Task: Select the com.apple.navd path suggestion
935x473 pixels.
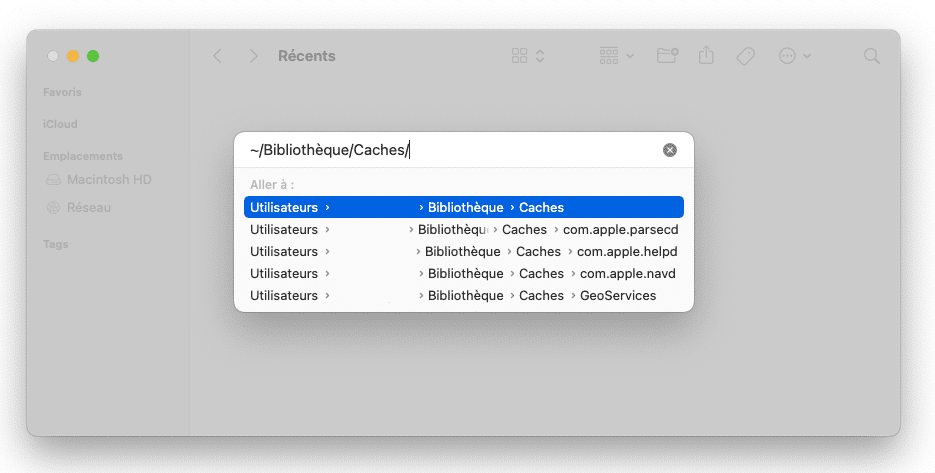Action: pyautogui.click(x=463, y=274)
